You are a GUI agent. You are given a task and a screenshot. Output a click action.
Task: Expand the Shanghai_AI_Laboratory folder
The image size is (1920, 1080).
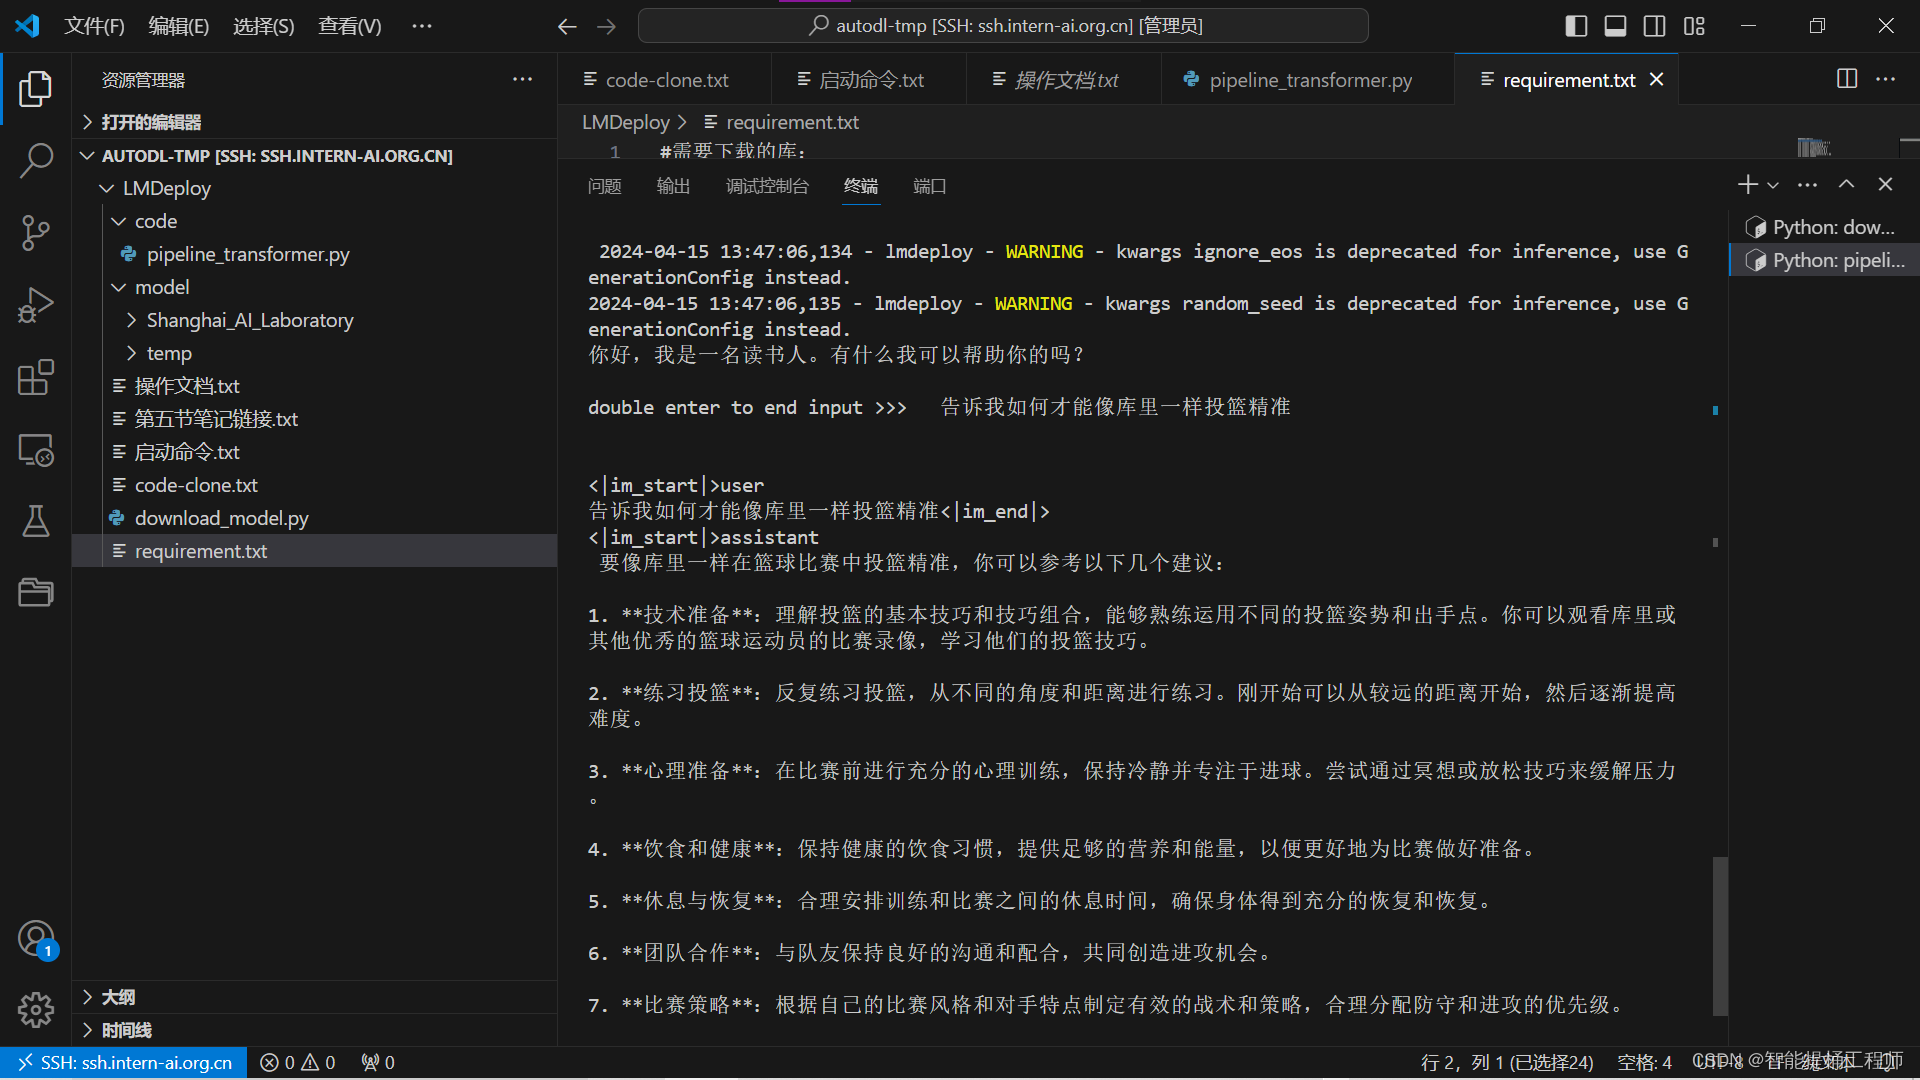(x=132, y=320)
